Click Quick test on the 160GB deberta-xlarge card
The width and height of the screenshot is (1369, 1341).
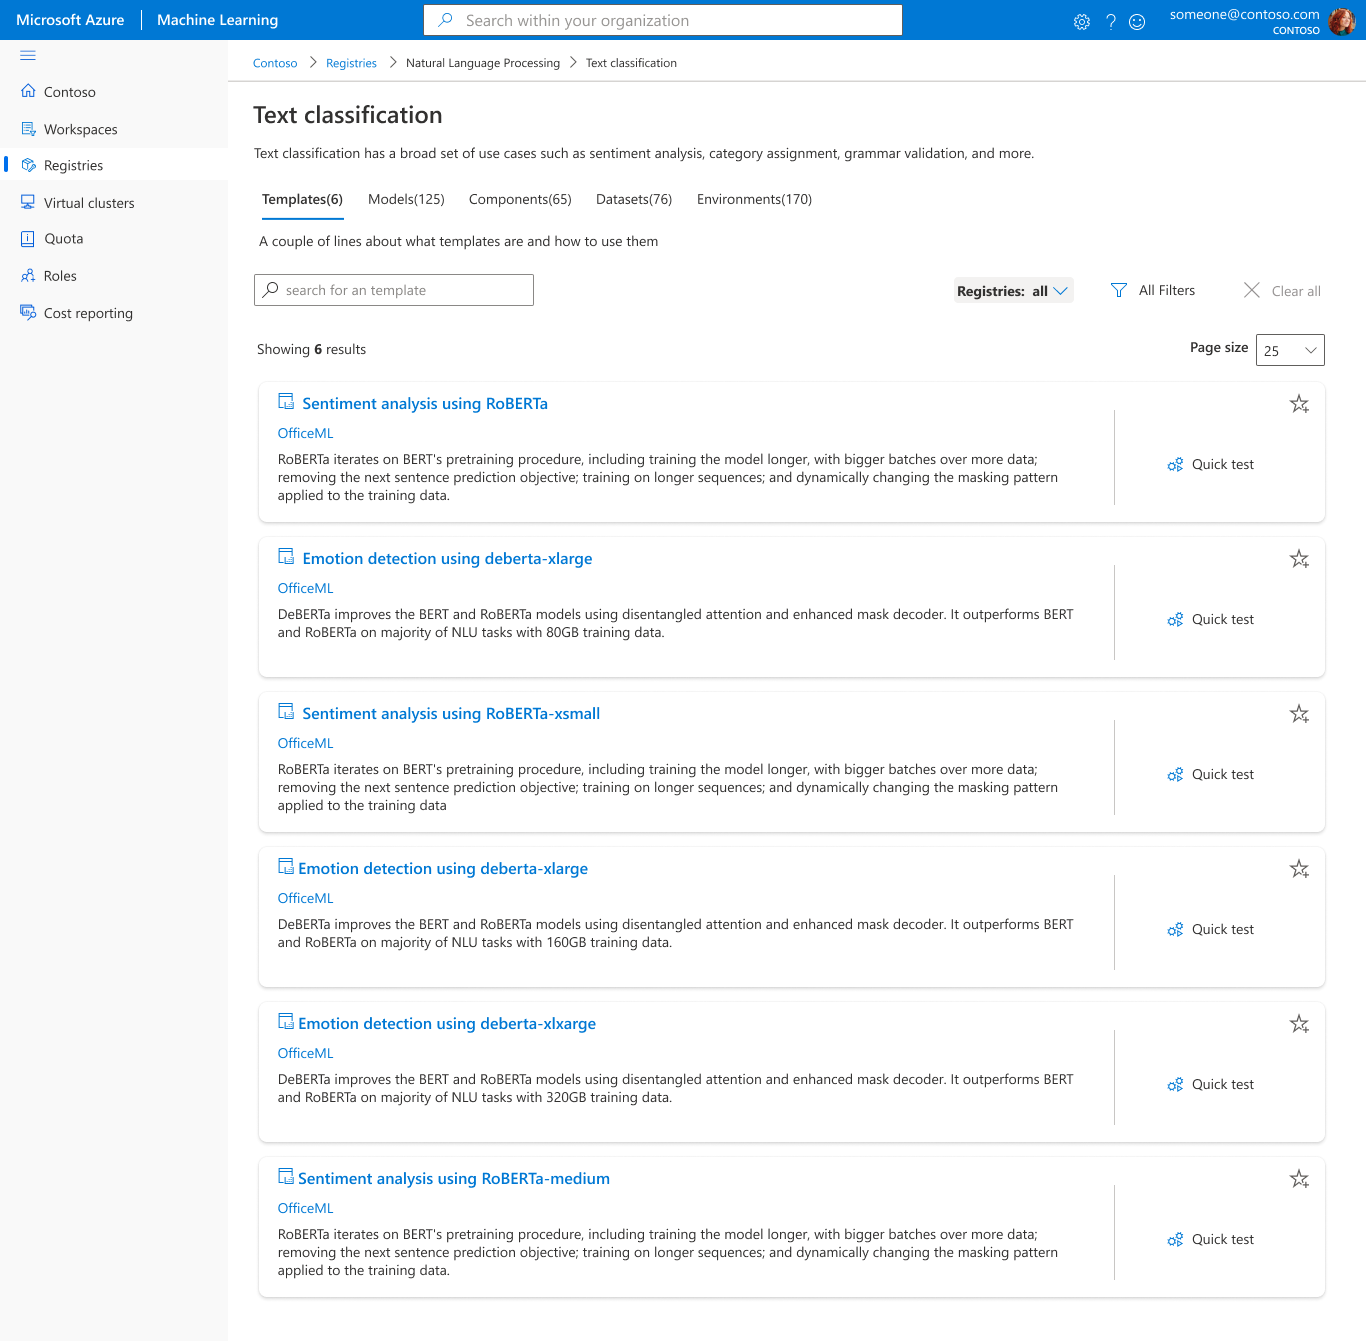pyautogui.click(x=1211, y=930)
